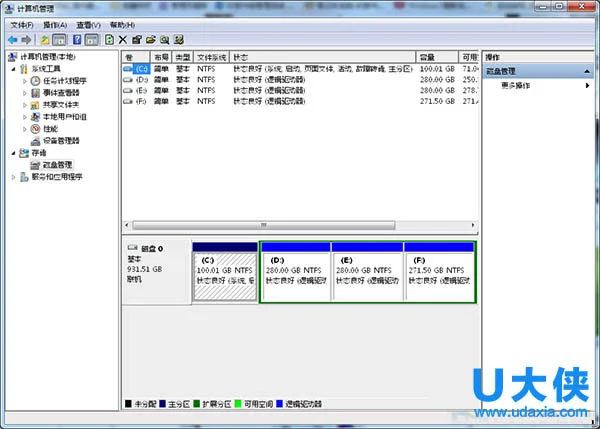This screenshot has width=600, height=429.
Task: Expand the 任务计划程序 tree node arrow
Action: 25,81
